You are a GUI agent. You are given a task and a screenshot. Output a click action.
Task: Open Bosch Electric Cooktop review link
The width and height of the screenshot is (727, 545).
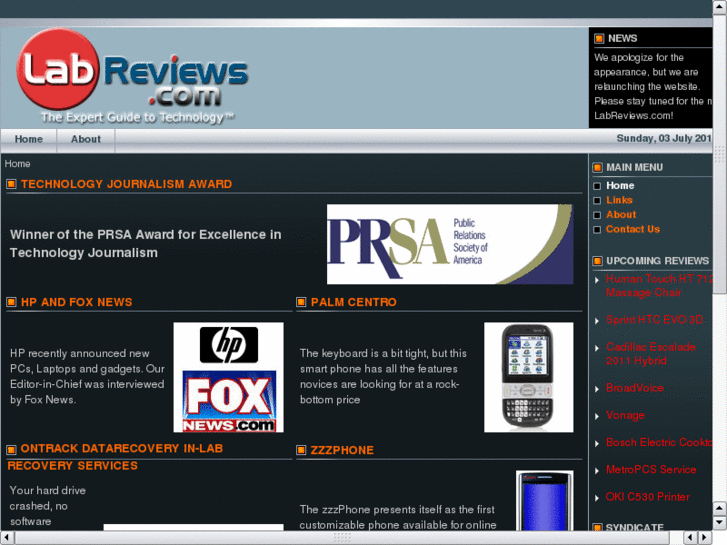pyautogui.click(x=659, y=442)
